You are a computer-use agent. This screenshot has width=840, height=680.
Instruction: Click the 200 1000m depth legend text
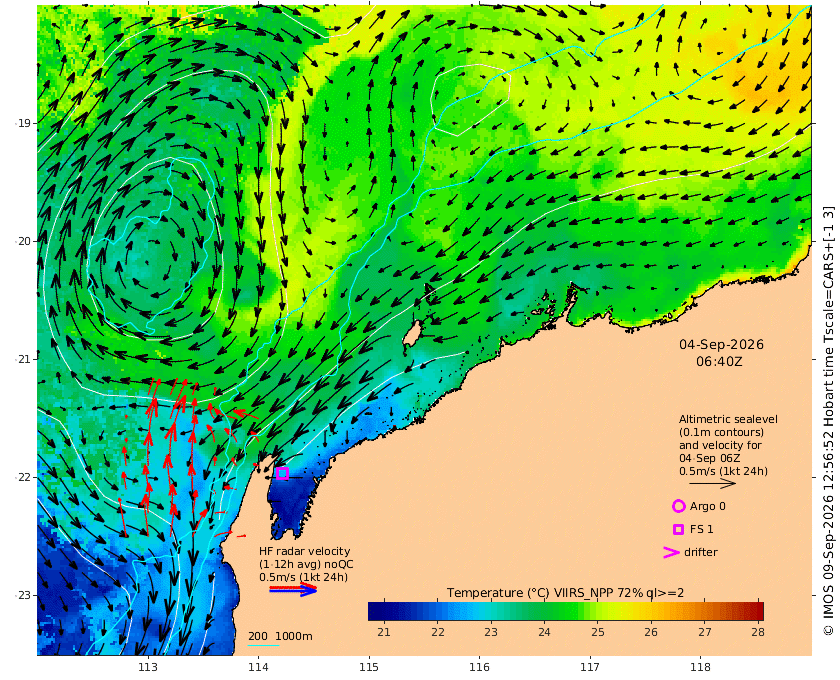(x=280, y=636)
